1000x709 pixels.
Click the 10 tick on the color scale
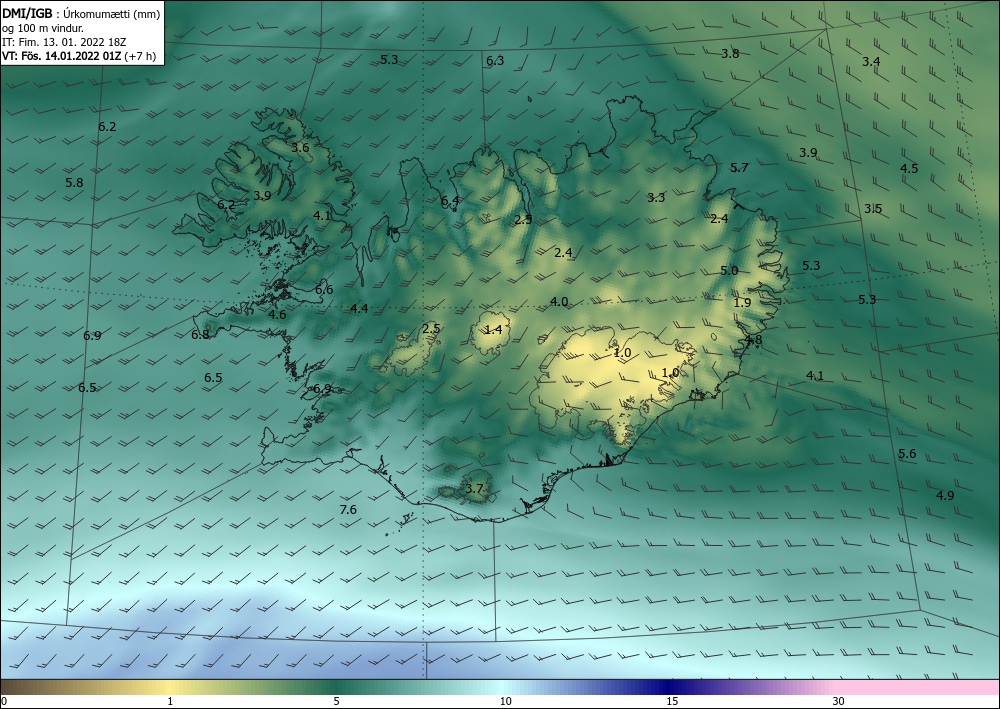pyautogui.click(x=506, y=701)
